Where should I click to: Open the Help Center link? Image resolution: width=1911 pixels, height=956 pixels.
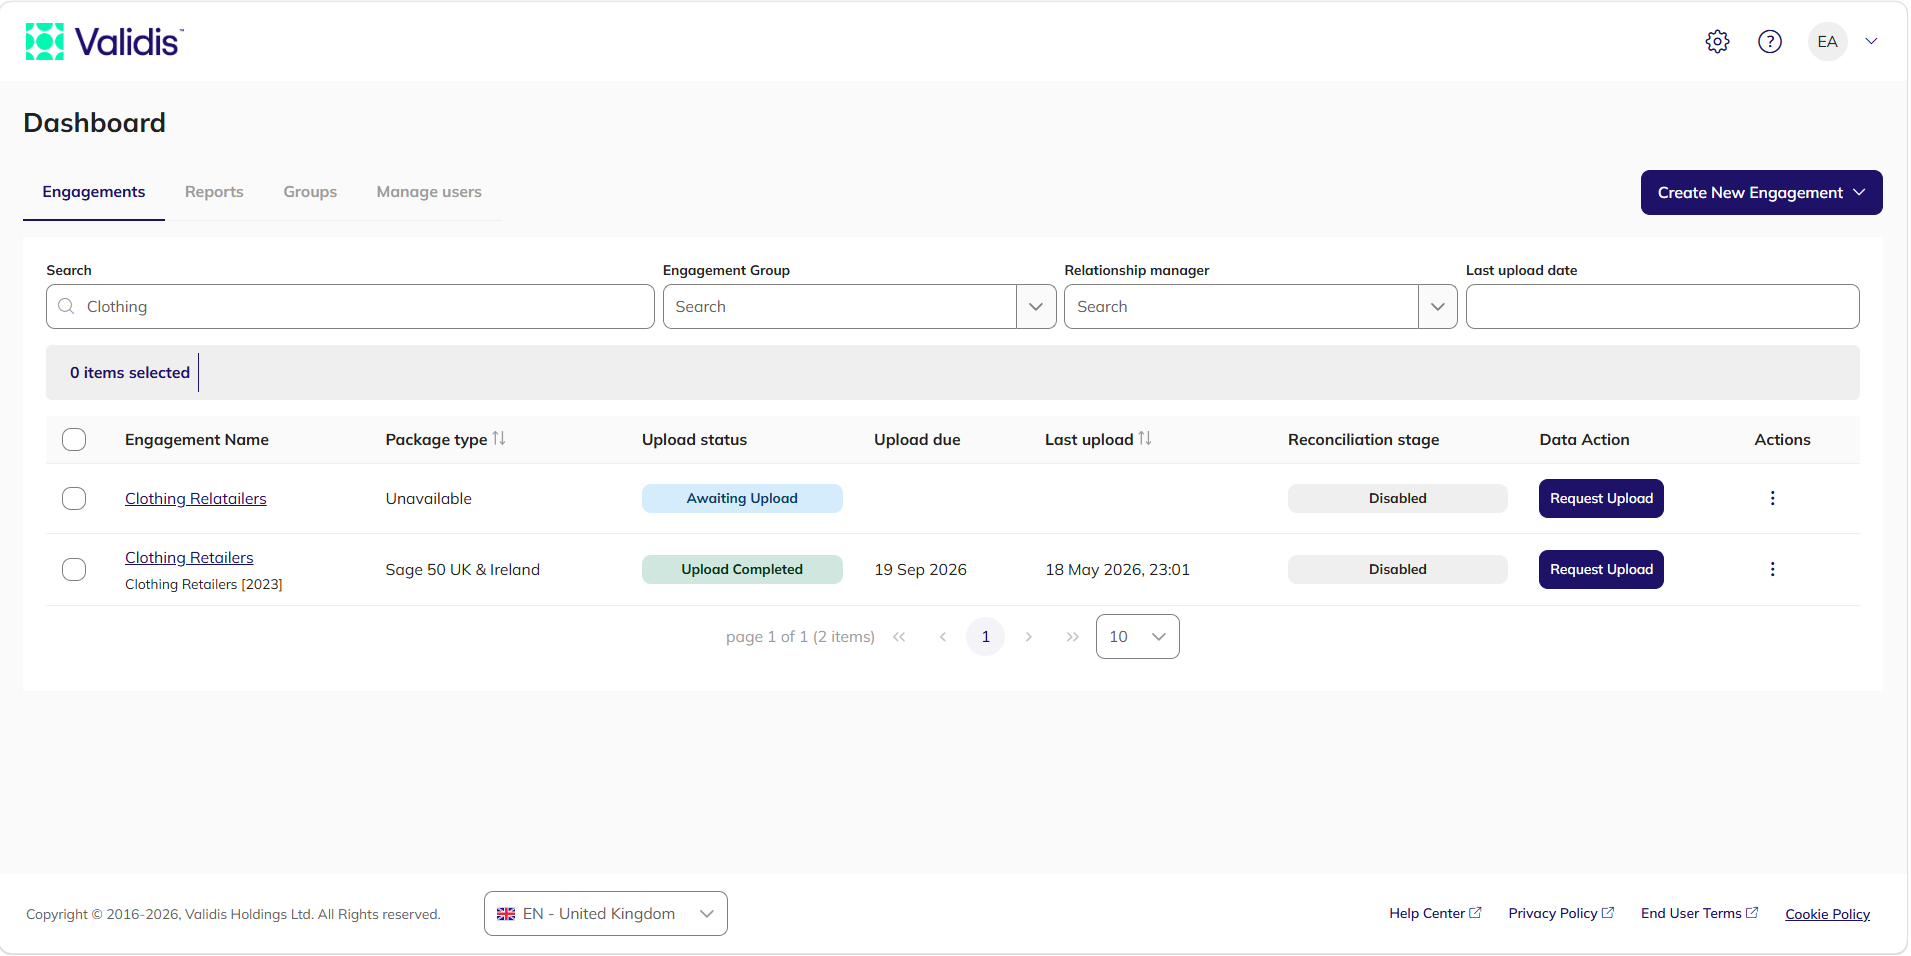point(1435,913)
